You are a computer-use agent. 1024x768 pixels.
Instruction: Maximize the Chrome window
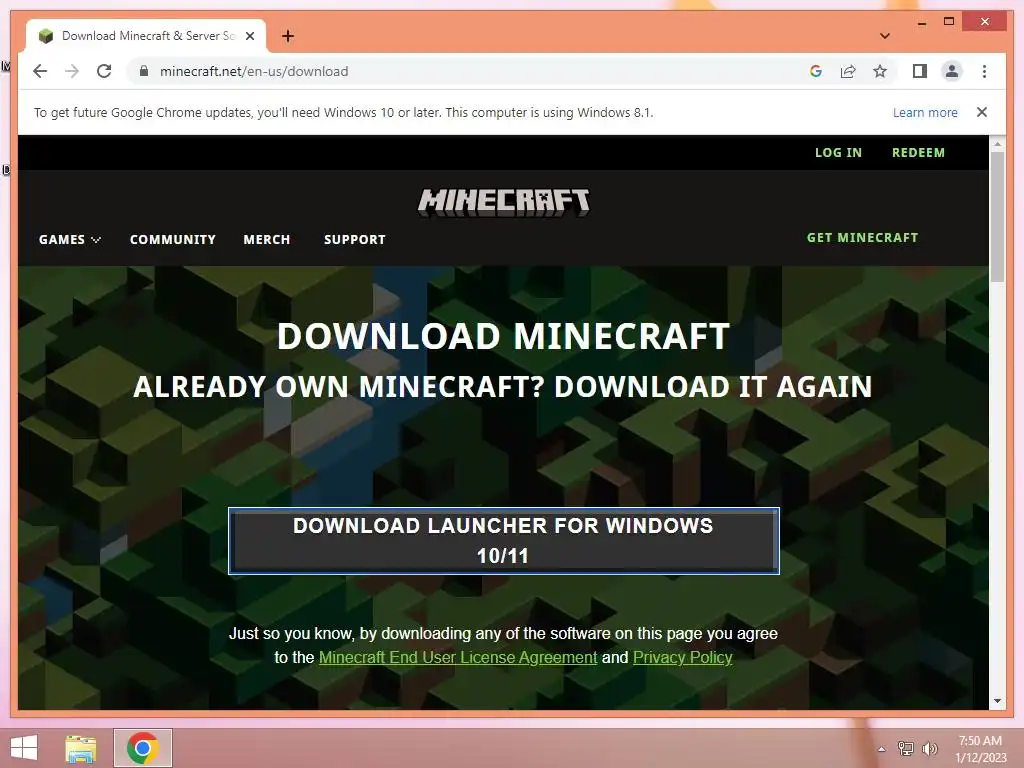pos(949,22)
